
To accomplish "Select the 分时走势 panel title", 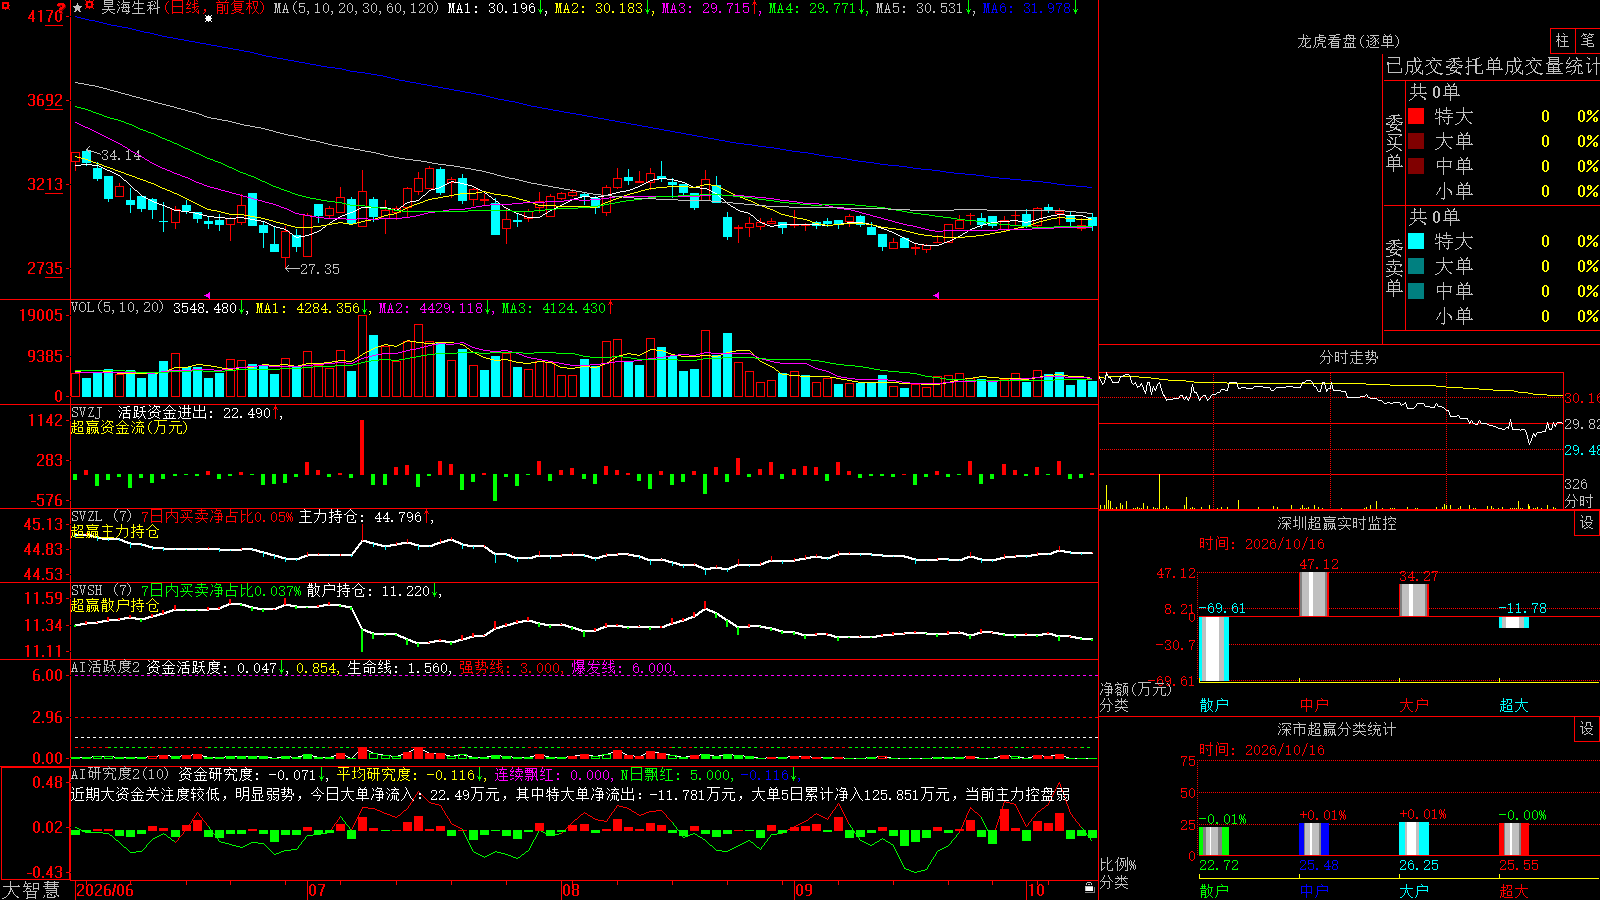I will click(1348, 357).
